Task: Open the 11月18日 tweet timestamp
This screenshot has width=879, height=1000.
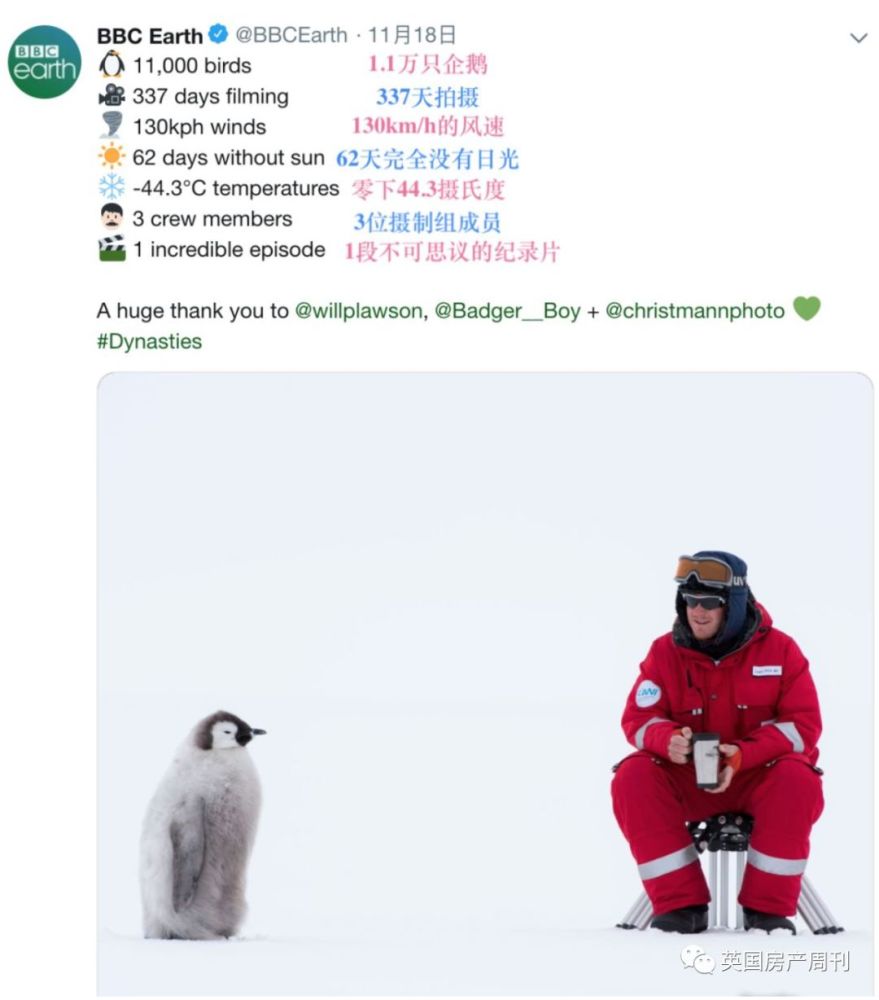Action: pos(412,34)
